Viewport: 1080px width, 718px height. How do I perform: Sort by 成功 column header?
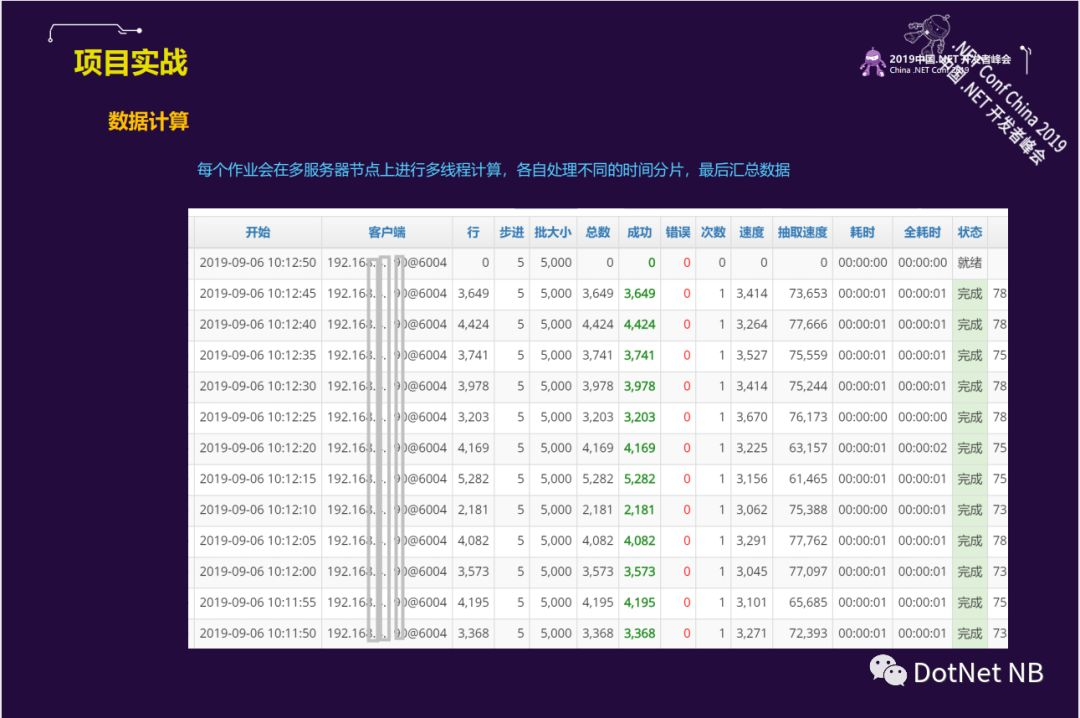pos(639,232)
